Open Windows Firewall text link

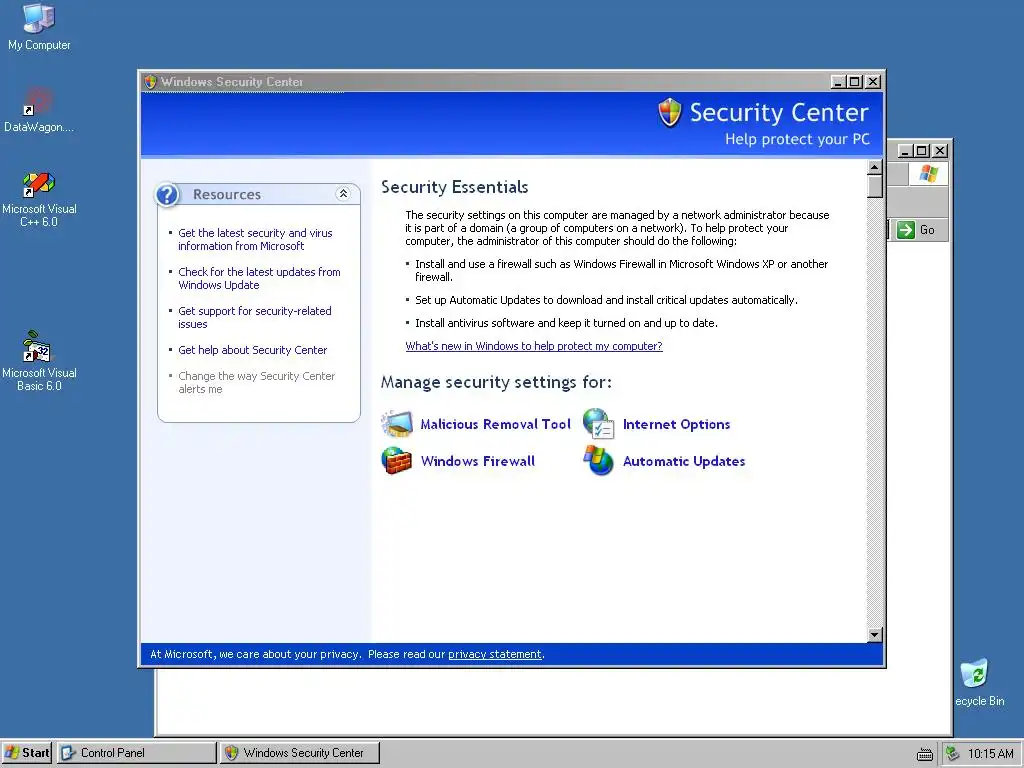(477, 461)
